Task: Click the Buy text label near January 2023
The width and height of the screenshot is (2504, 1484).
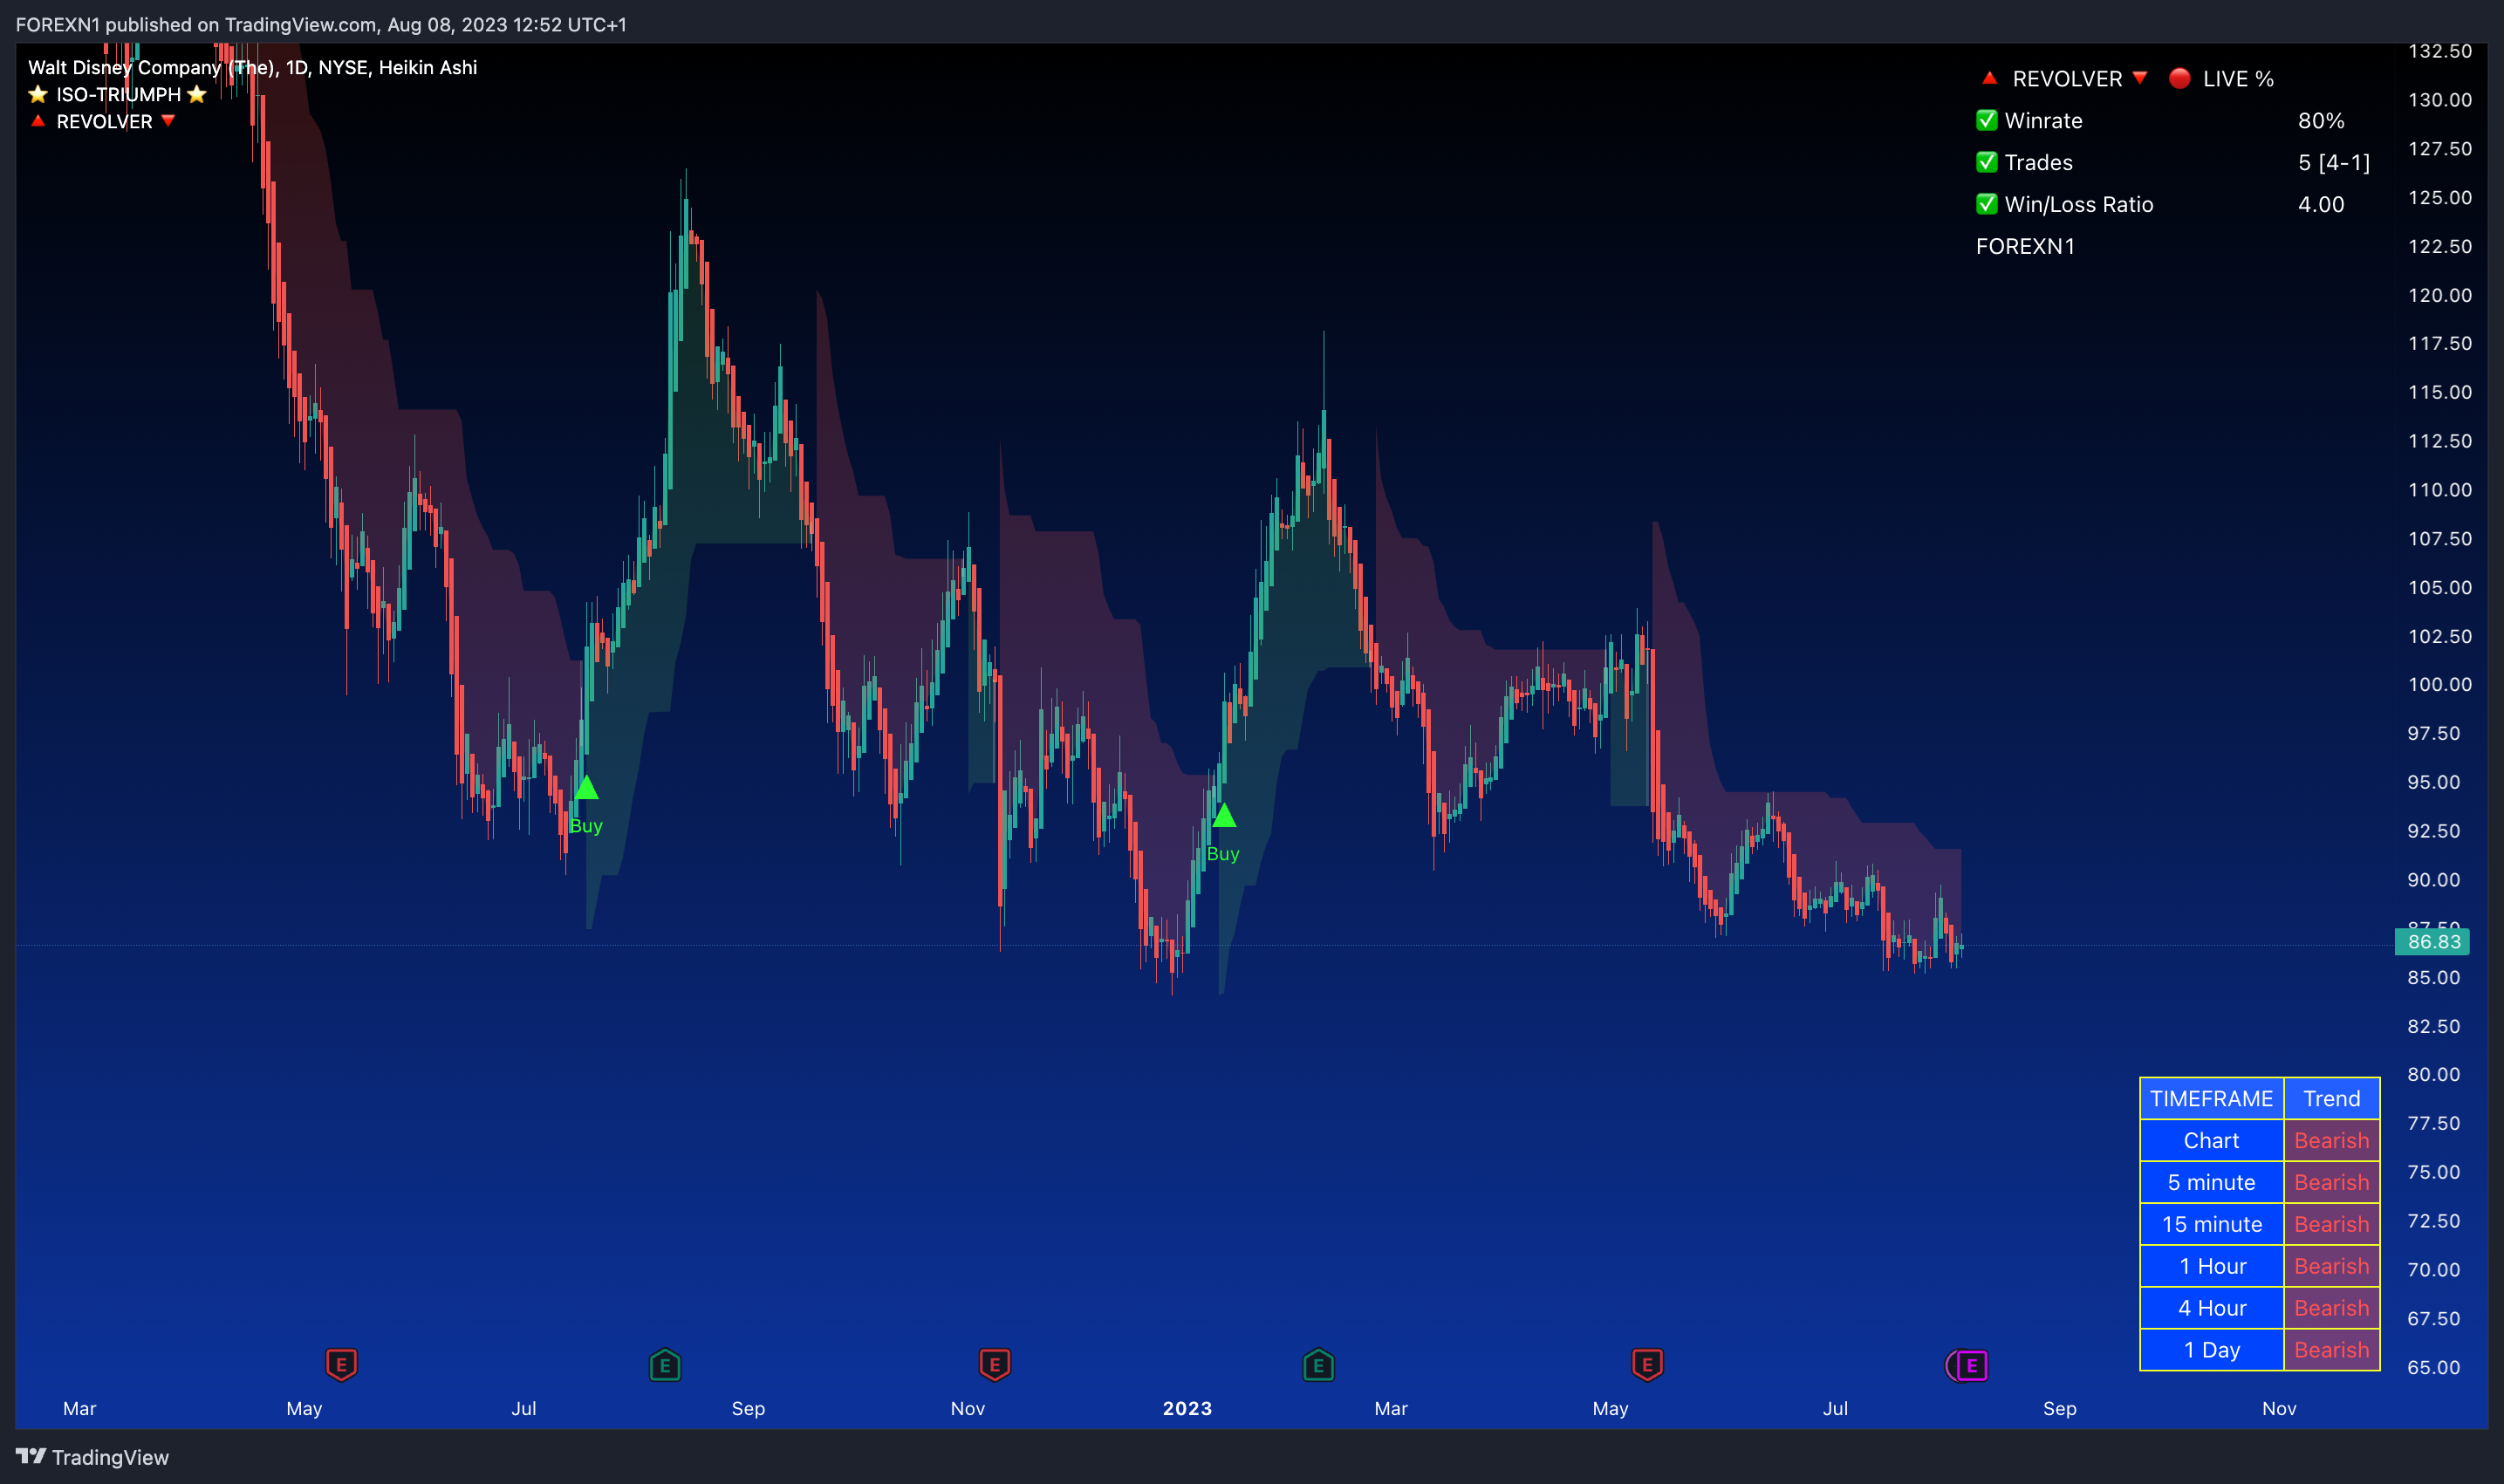Action: coord(1223,854)
